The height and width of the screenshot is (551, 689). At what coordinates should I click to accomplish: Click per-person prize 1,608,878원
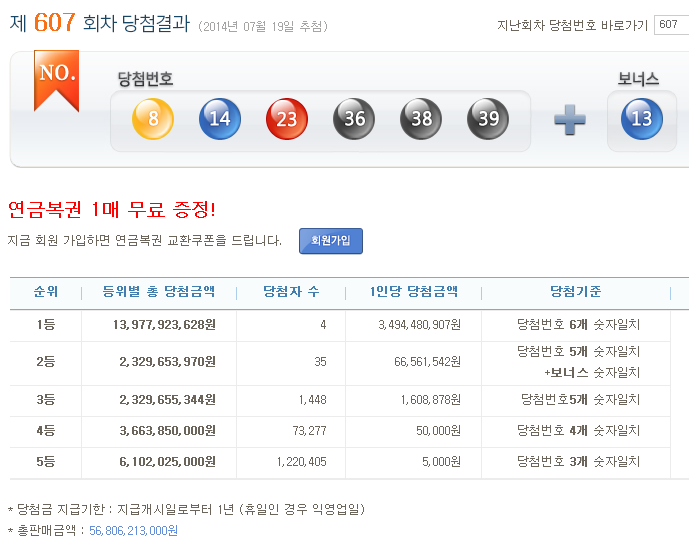pos(431,399)
